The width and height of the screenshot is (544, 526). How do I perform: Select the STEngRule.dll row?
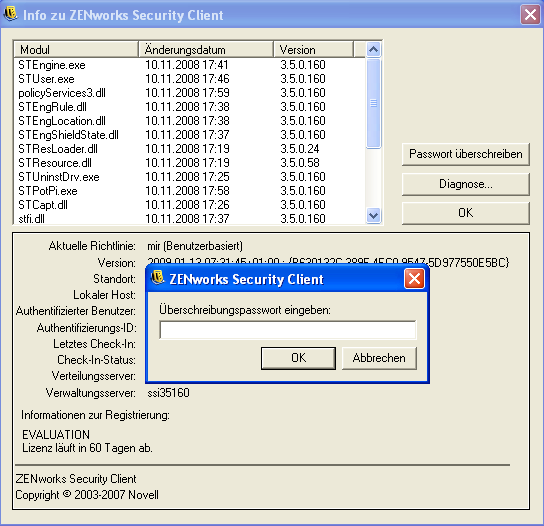(x=189, y=107)
